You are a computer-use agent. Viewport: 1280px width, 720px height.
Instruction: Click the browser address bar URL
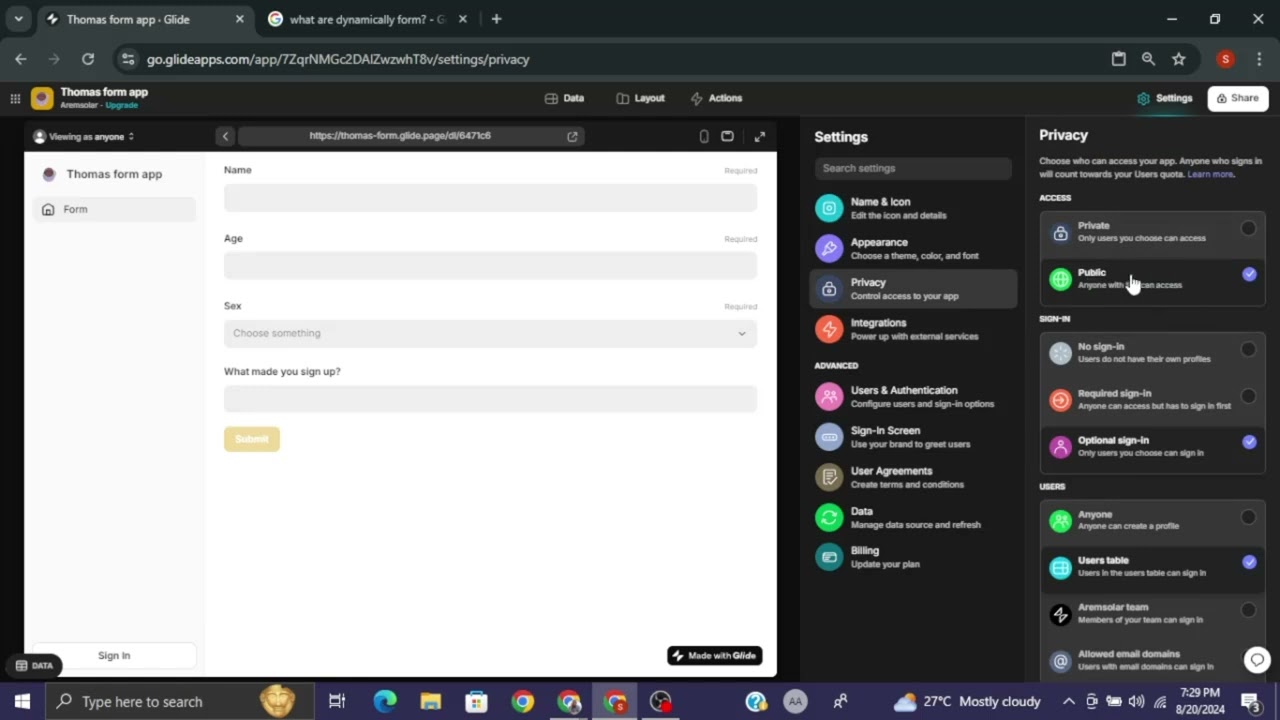[x=338, y=59]
